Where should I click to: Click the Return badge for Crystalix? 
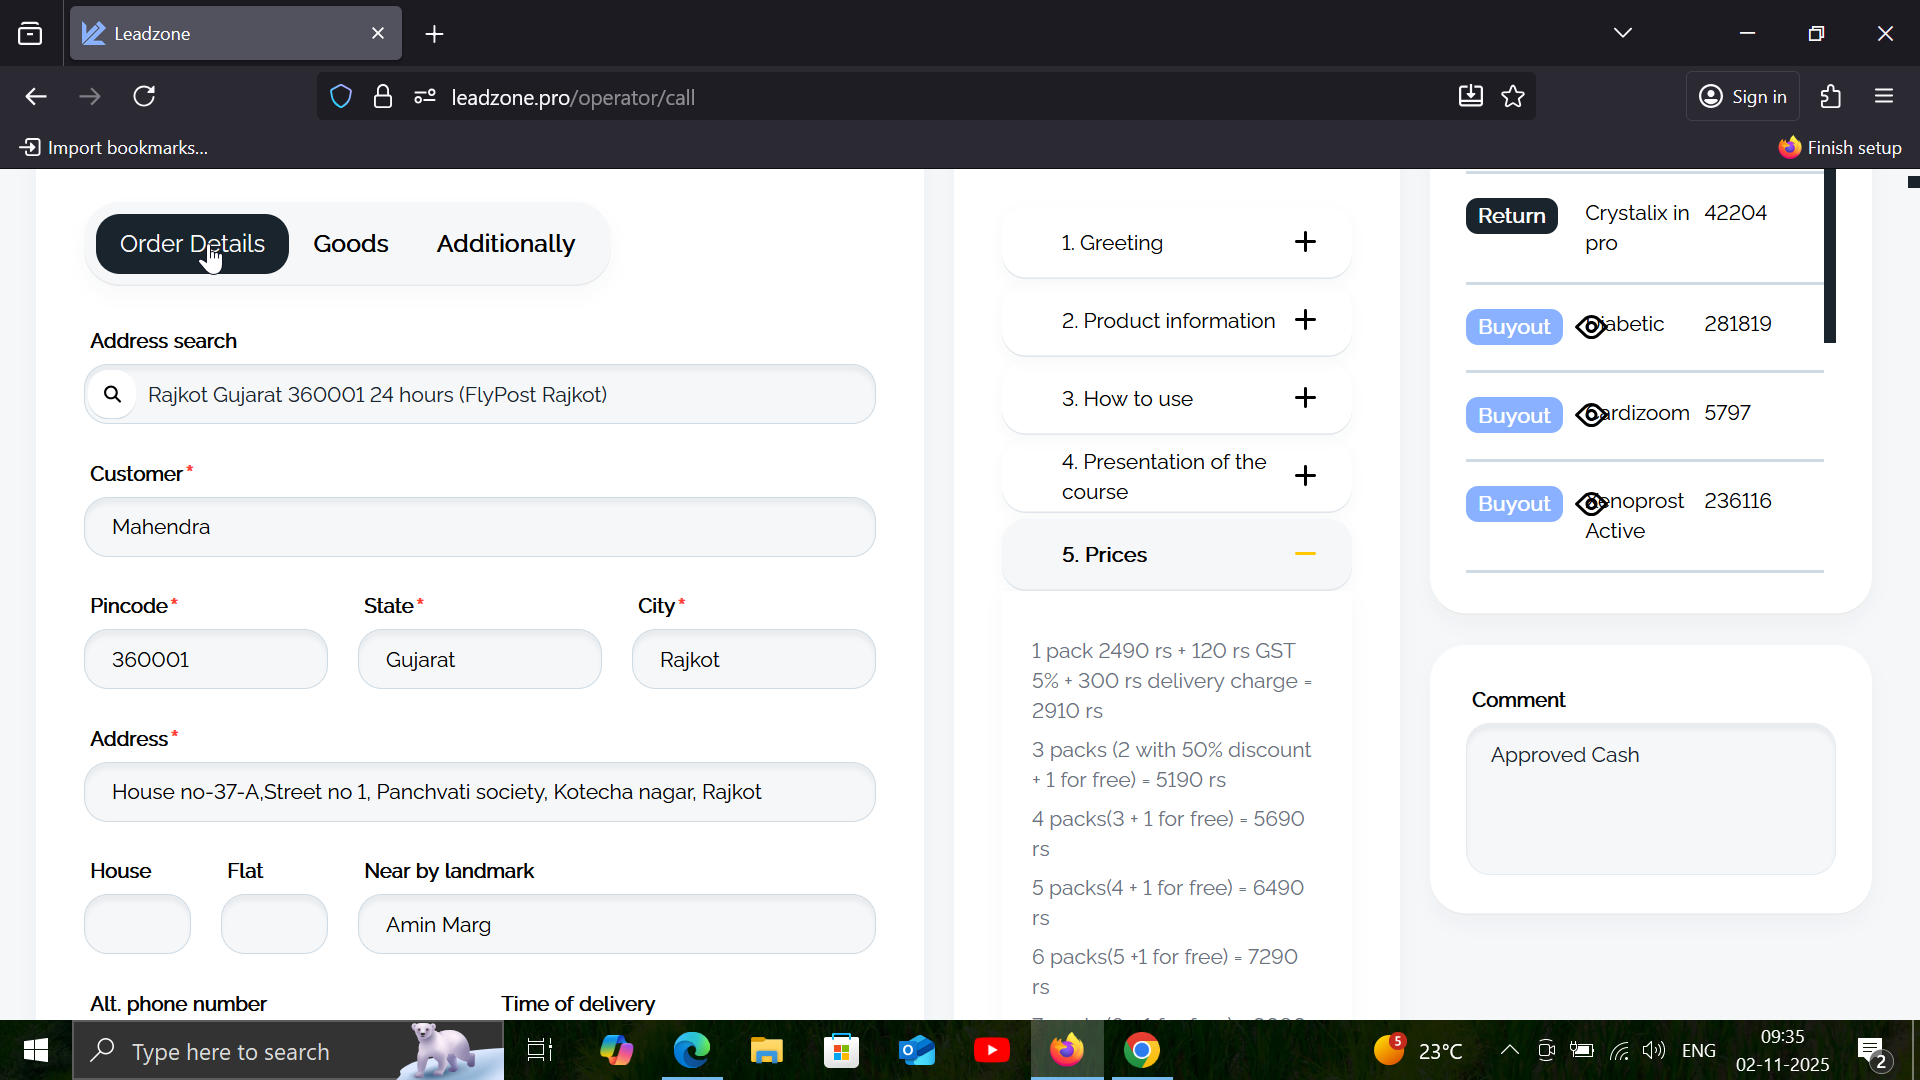tap(1511, 216)
